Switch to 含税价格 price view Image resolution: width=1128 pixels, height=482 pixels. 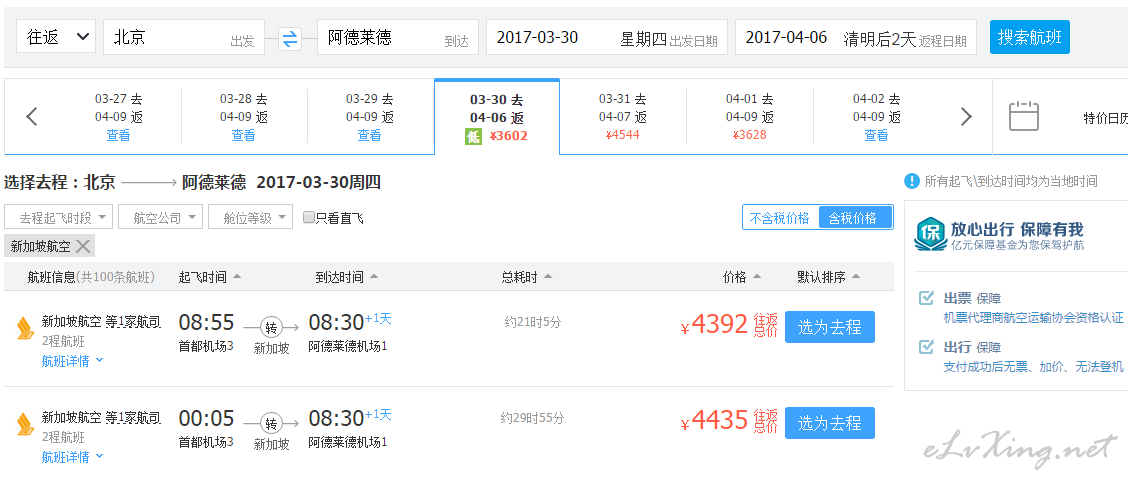coord(855,218)
